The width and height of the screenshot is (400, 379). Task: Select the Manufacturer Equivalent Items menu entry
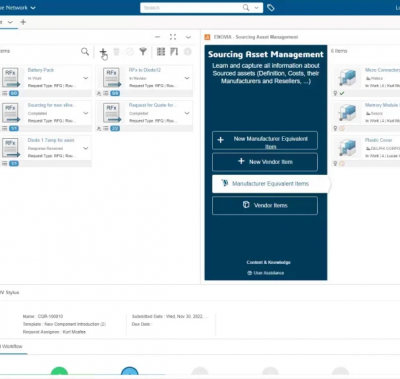[x=271, y=184]
